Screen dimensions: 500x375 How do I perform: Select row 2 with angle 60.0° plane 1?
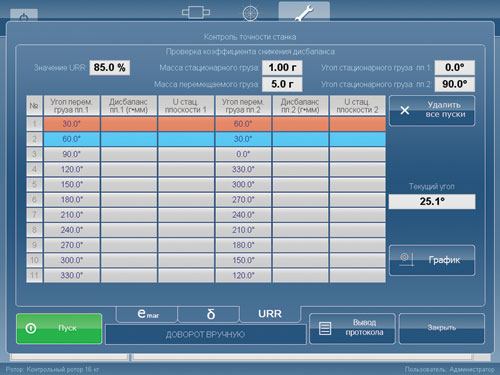click(72, 139)
